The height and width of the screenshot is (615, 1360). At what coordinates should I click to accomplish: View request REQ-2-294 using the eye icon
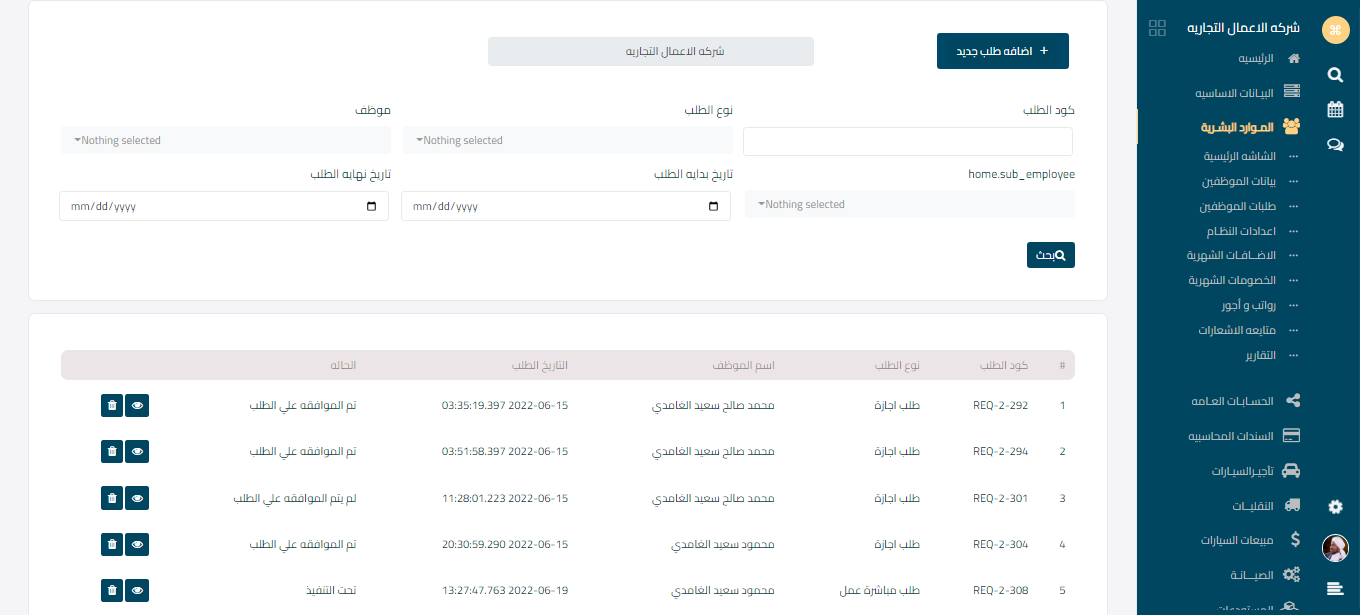pos(138,452)
